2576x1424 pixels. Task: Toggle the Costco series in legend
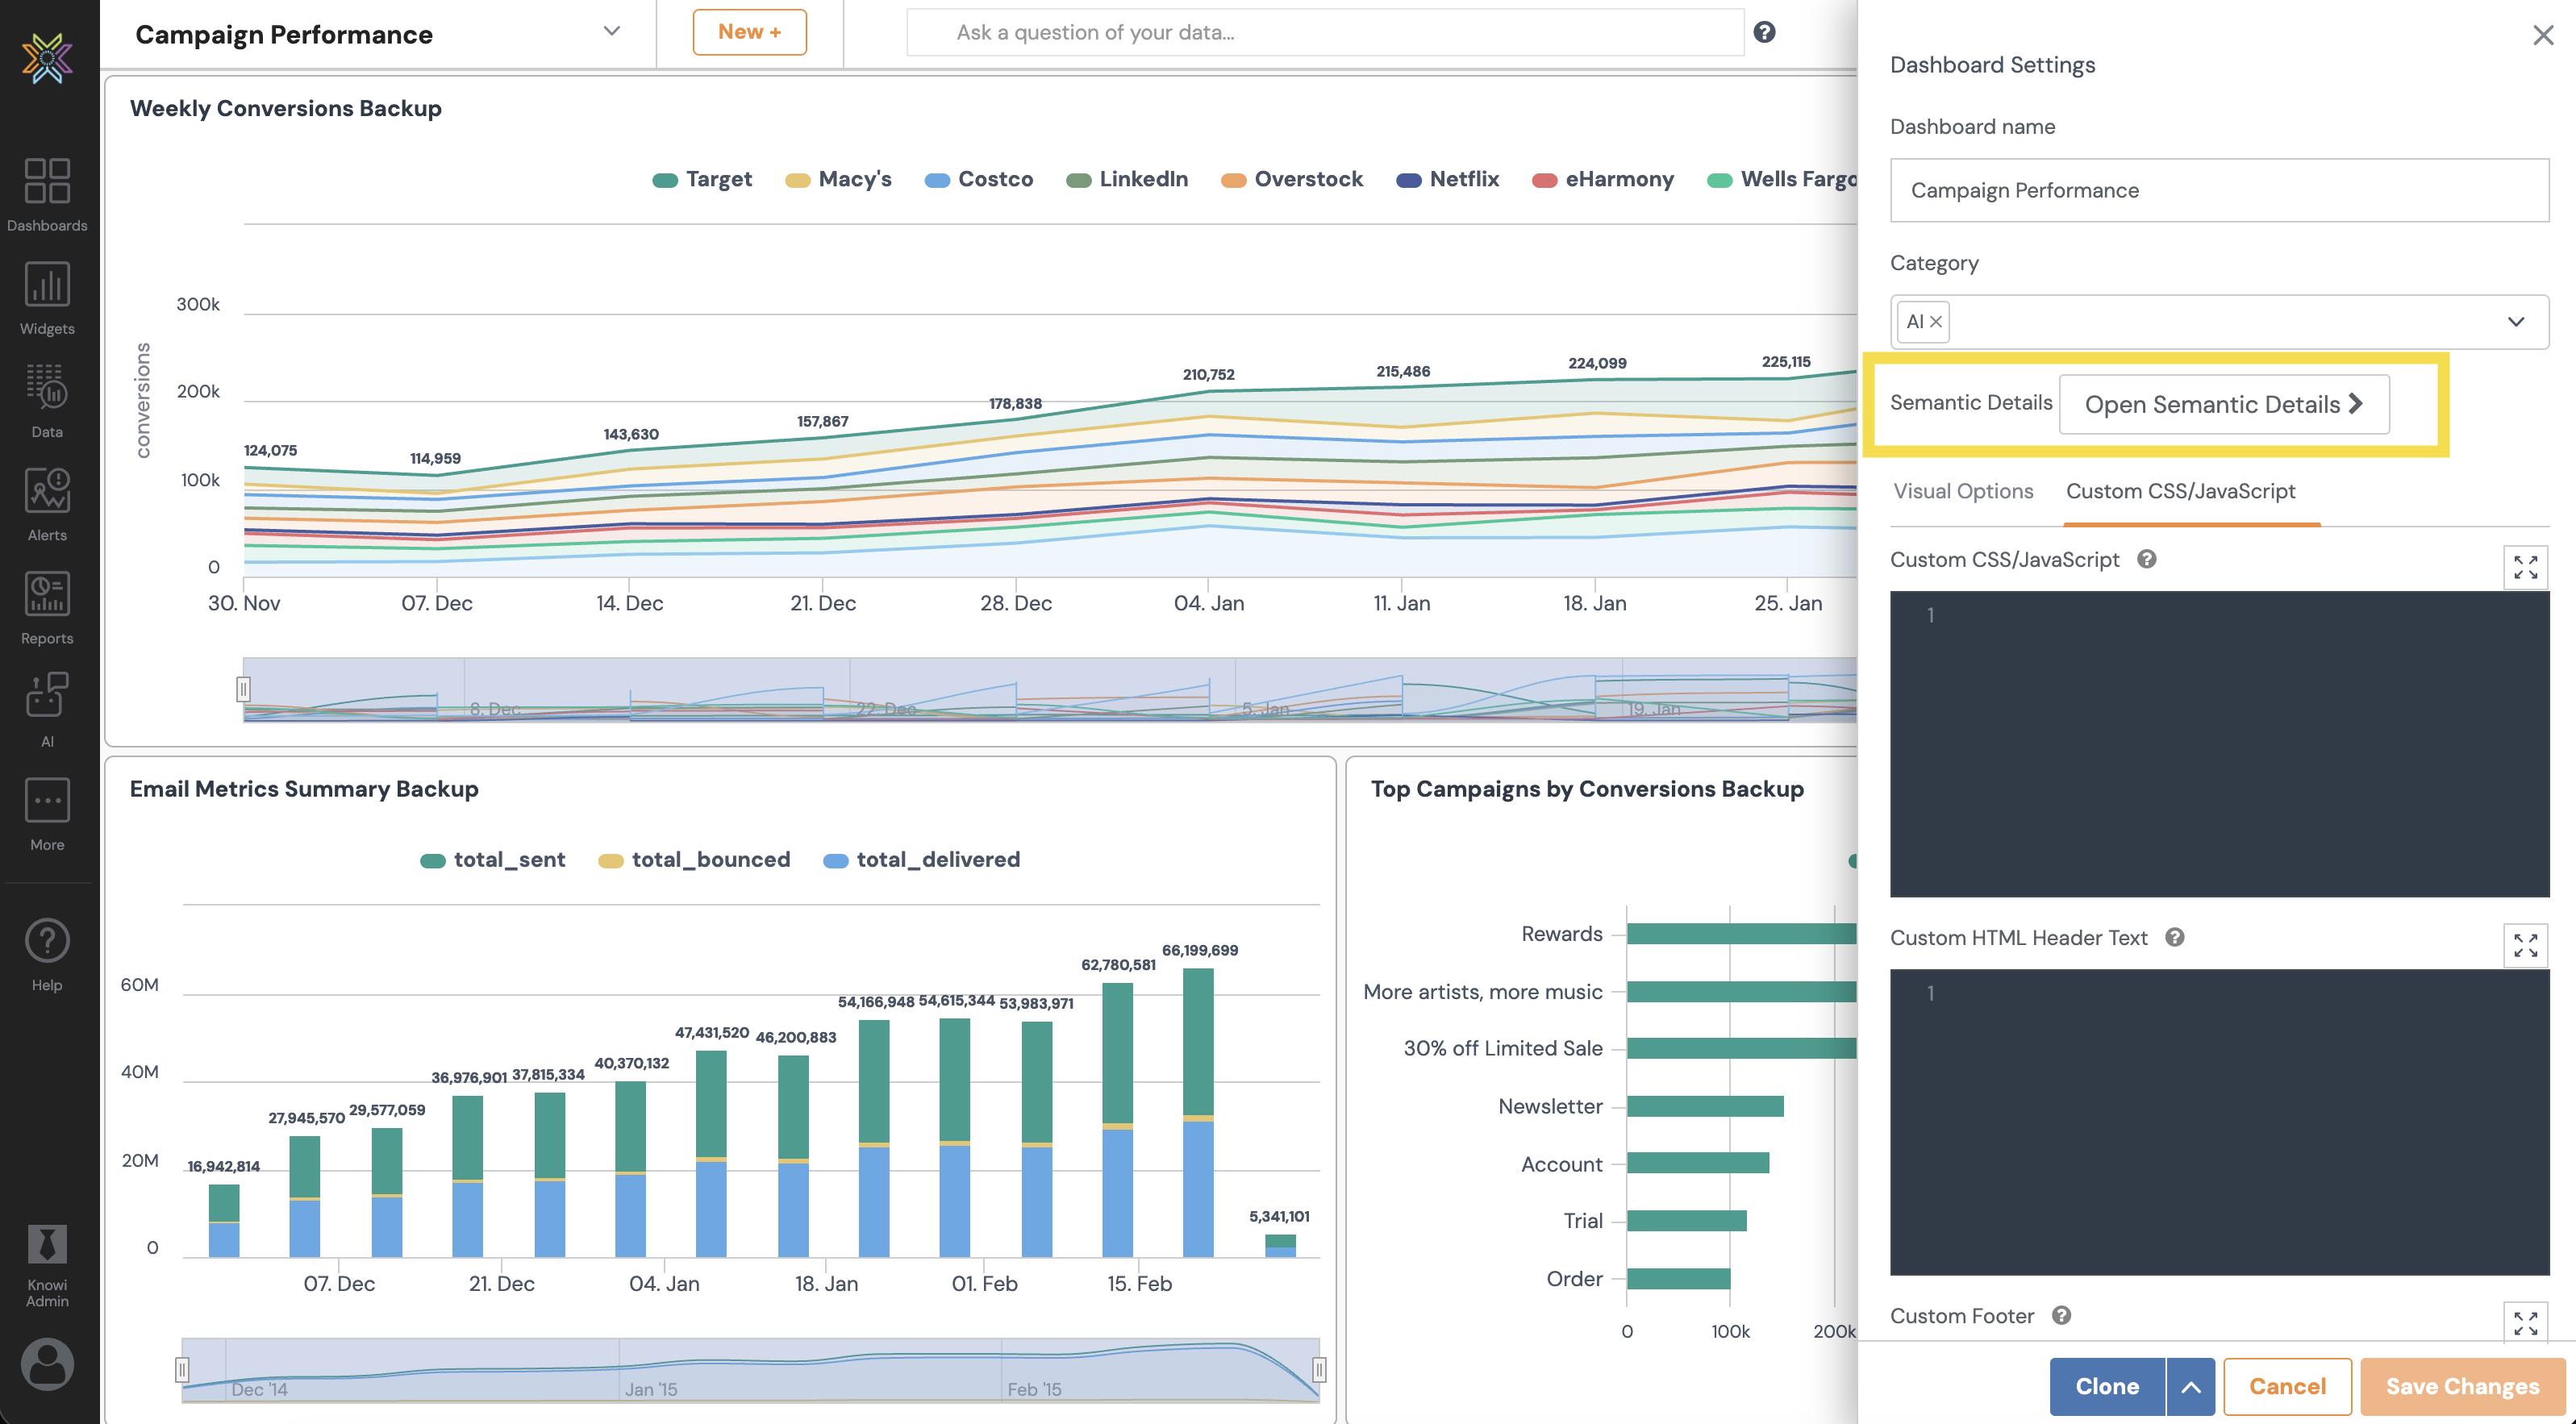pyautogui.click(x=978, y=179)
